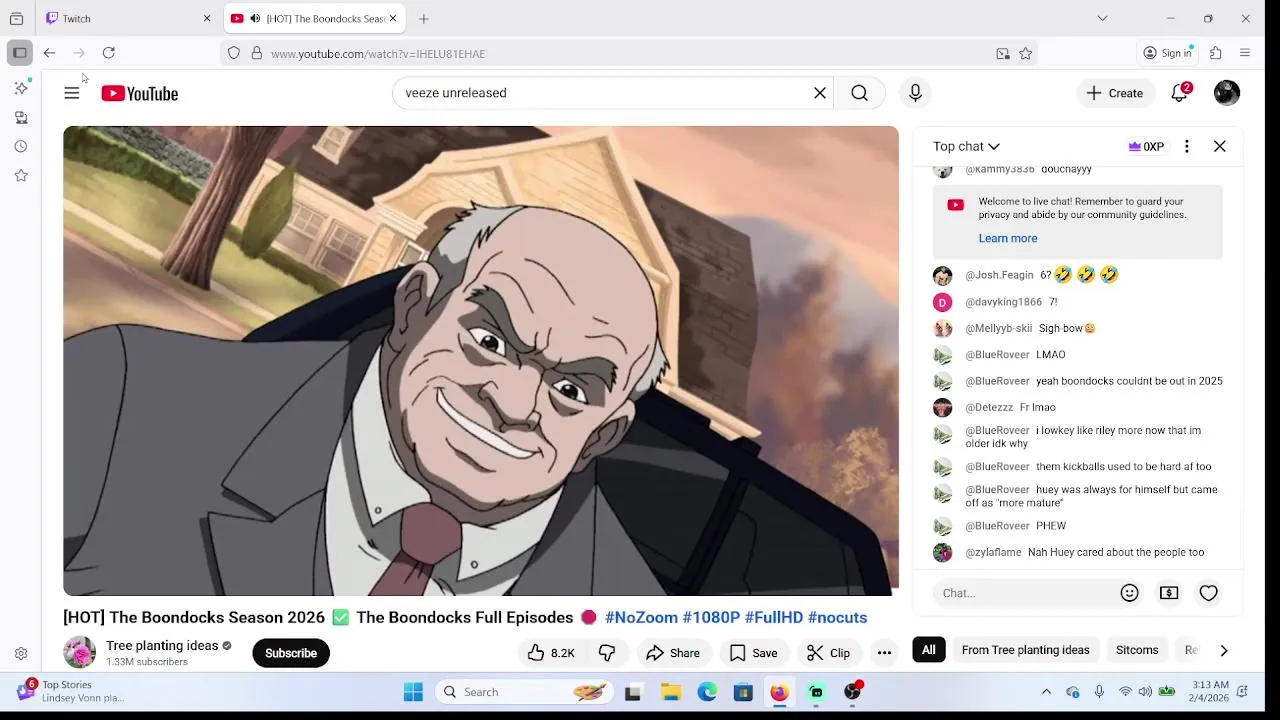The height and width of the screenshot is (720, 1280).
Task: Go to YouTube home via logo
Action: 140,93
